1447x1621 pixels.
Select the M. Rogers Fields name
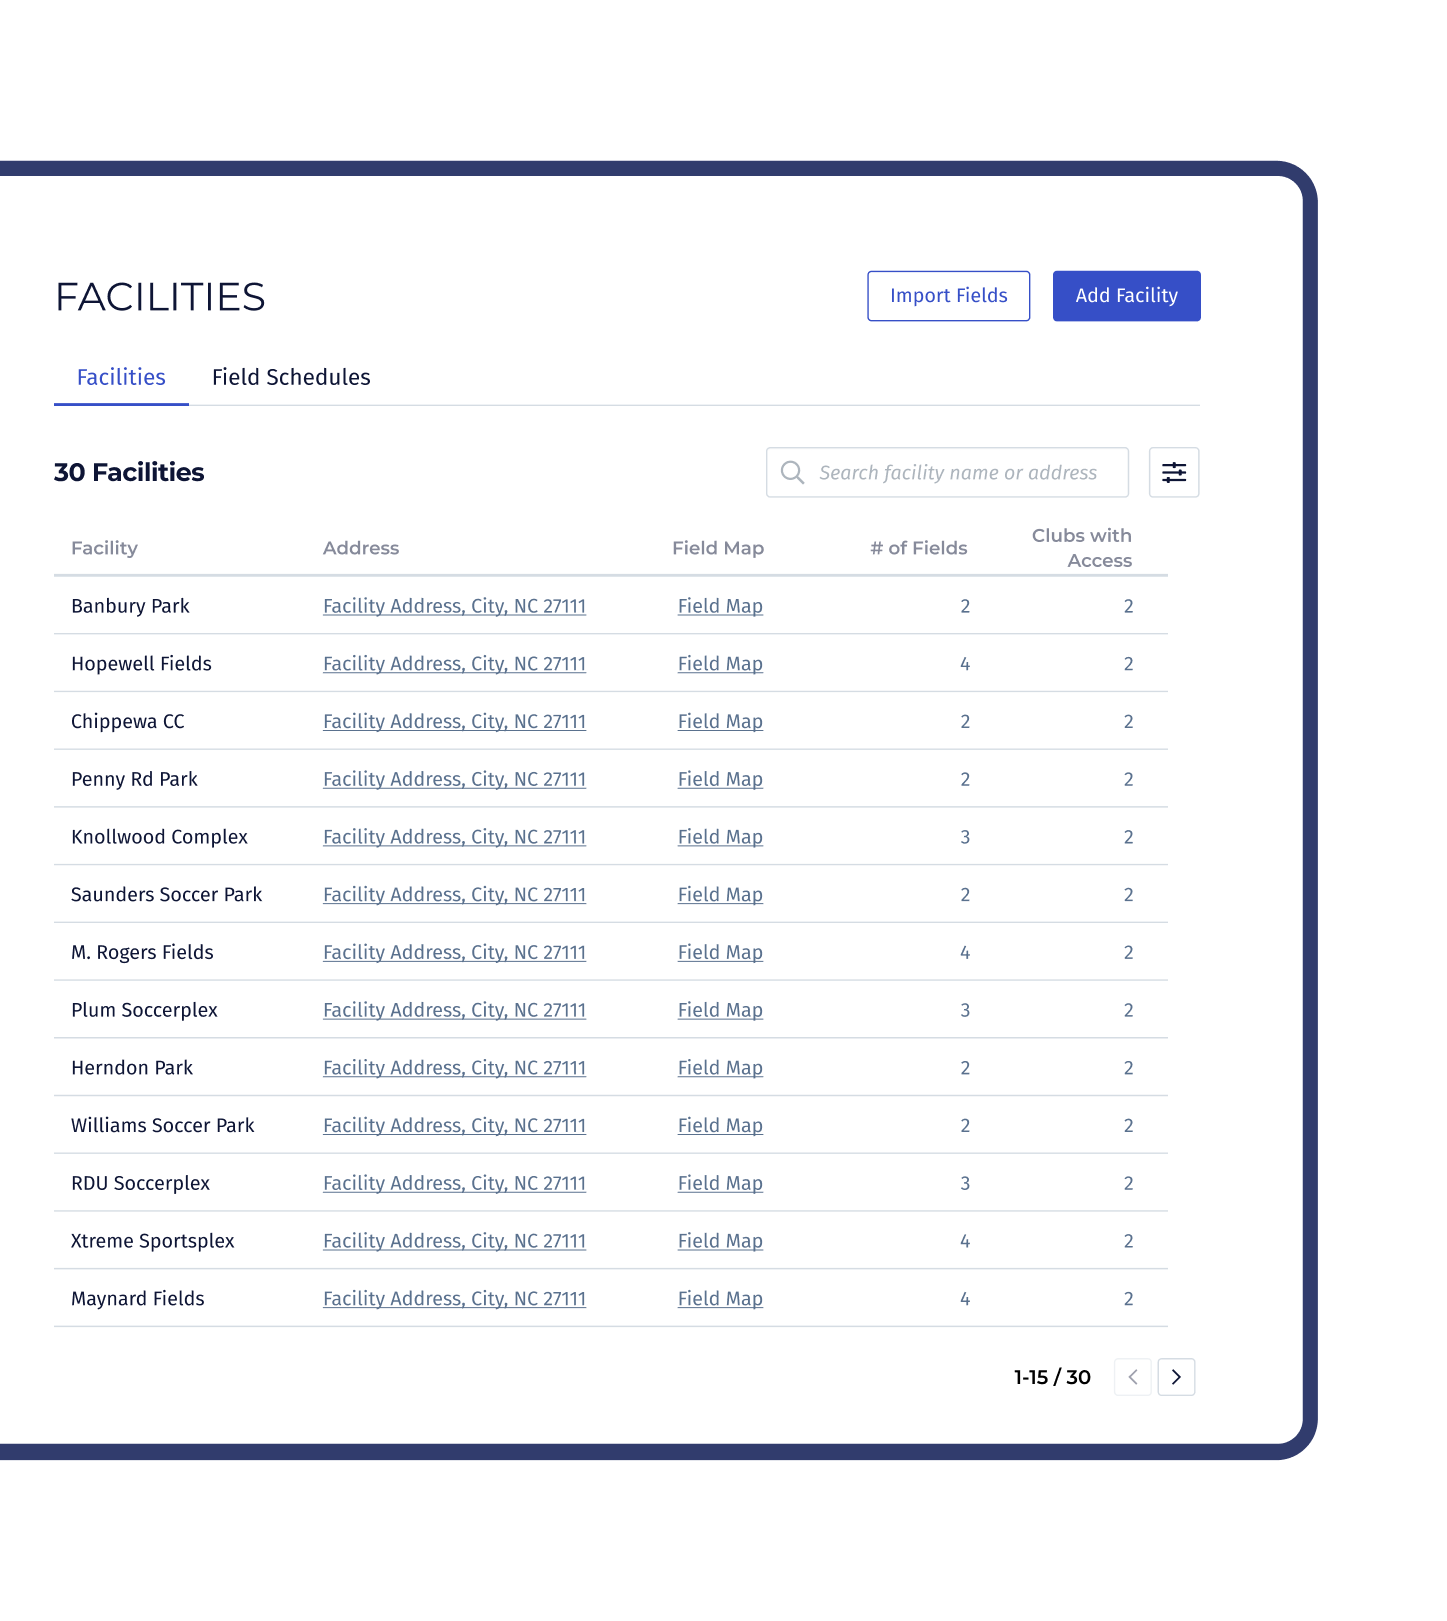pyautogui.click(x=142, y=953)
